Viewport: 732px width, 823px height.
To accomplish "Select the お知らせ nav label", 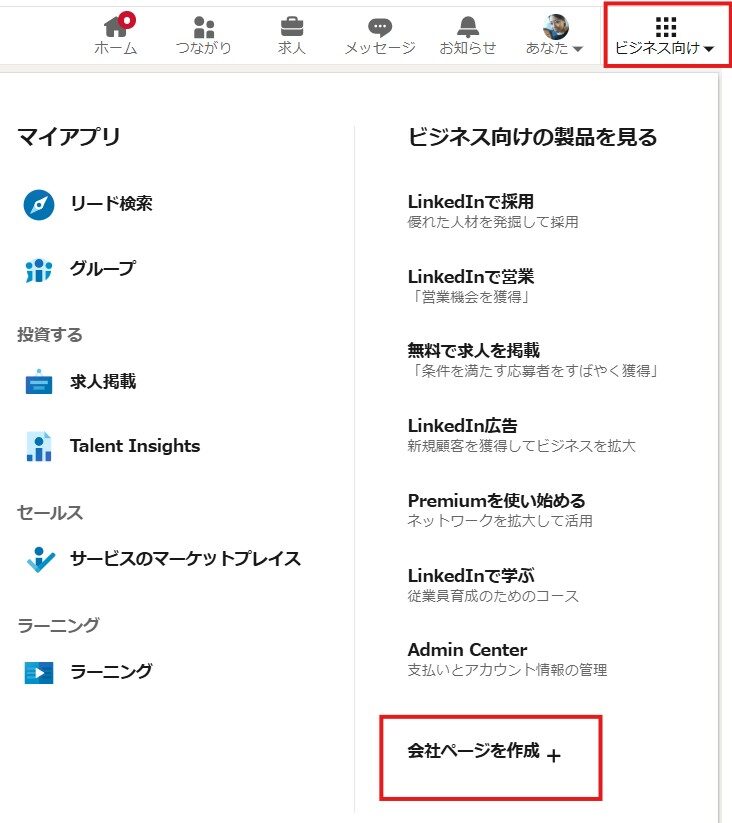I will (x=468, y=48).
